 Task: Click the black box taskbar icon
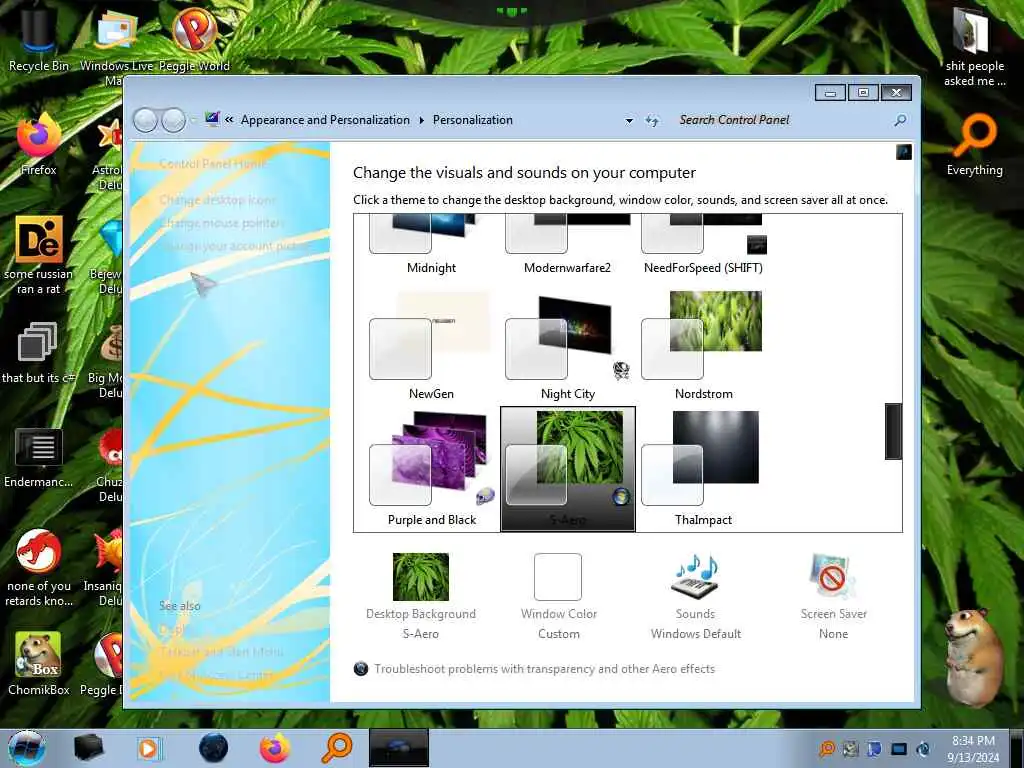tap(89, 748)
